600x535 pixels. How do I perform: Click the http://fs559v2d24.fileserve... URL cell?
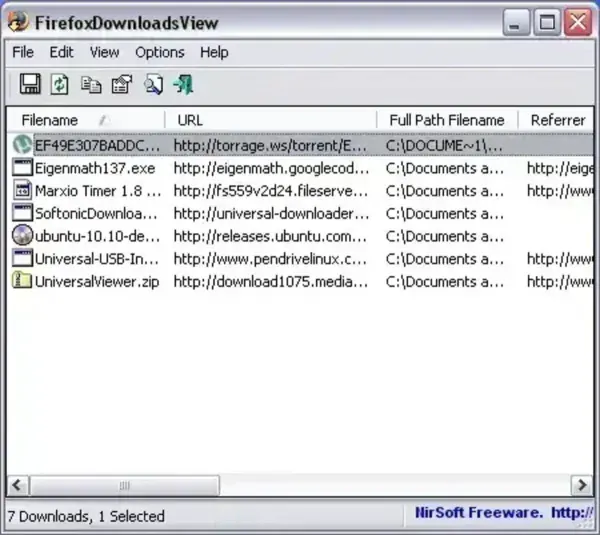click(x=271, y=191)
